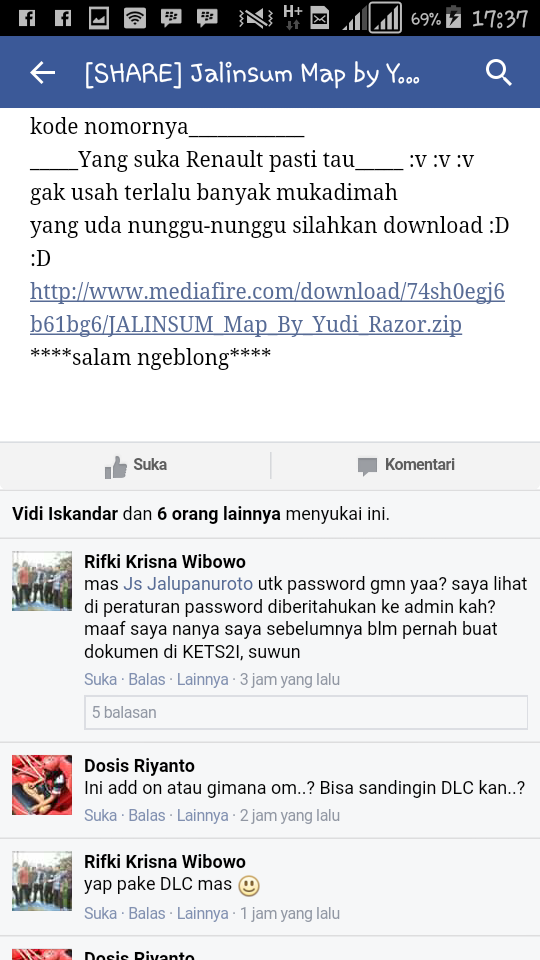Tap the thumbs-up Suka icon
Viewport: 540px width, 960px height.
116,467
